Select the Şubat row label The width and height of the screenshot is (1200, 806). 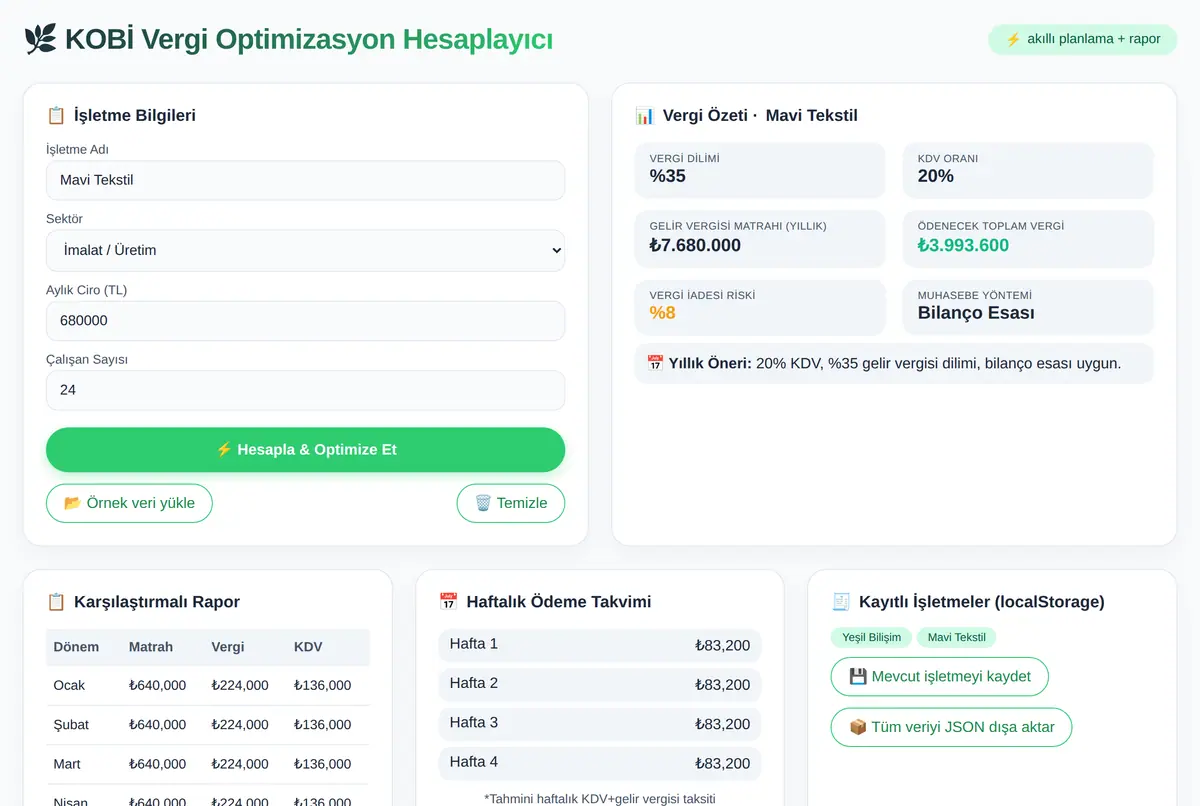pos(69,725)
